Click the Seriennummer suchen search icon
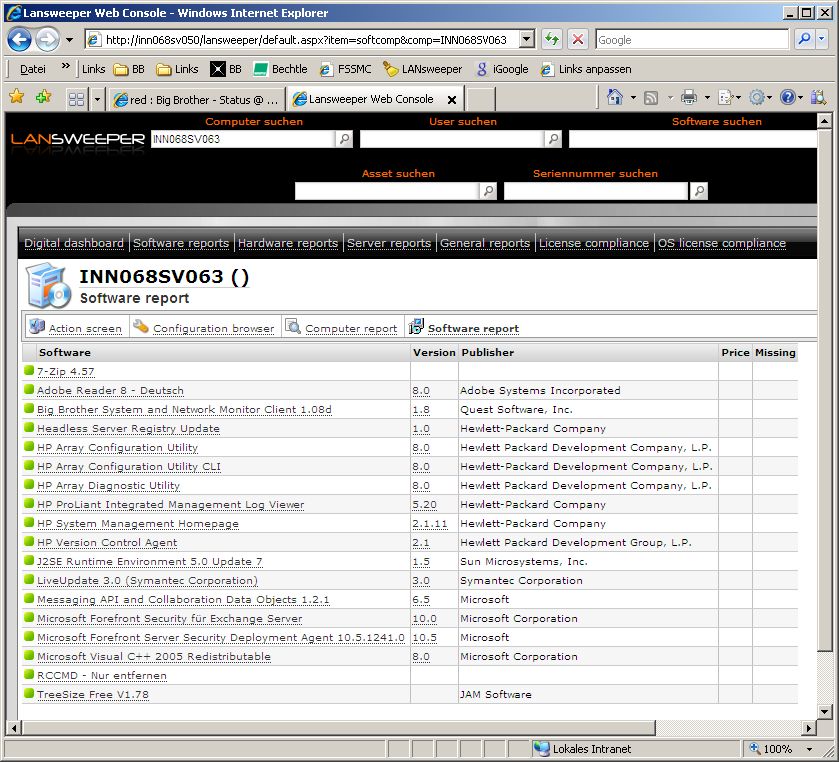The width and height of the screenshot is (839, 762). pyautogui.click(x=699, y=191)
